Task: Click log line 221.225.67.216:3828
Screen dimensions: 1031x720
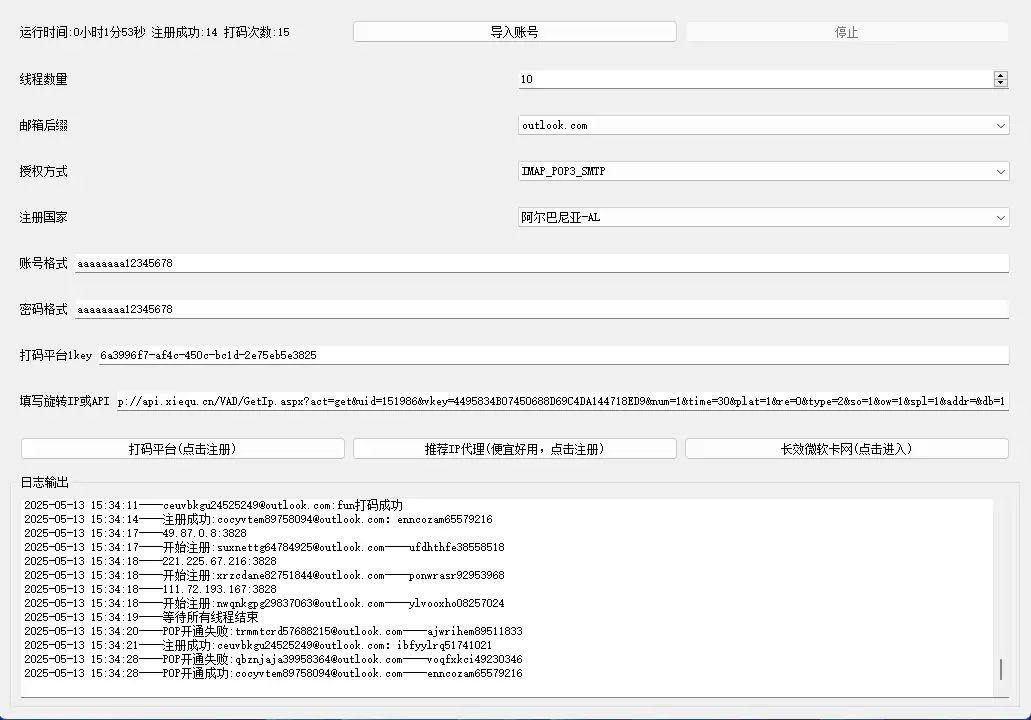Action: pos(150,561)
